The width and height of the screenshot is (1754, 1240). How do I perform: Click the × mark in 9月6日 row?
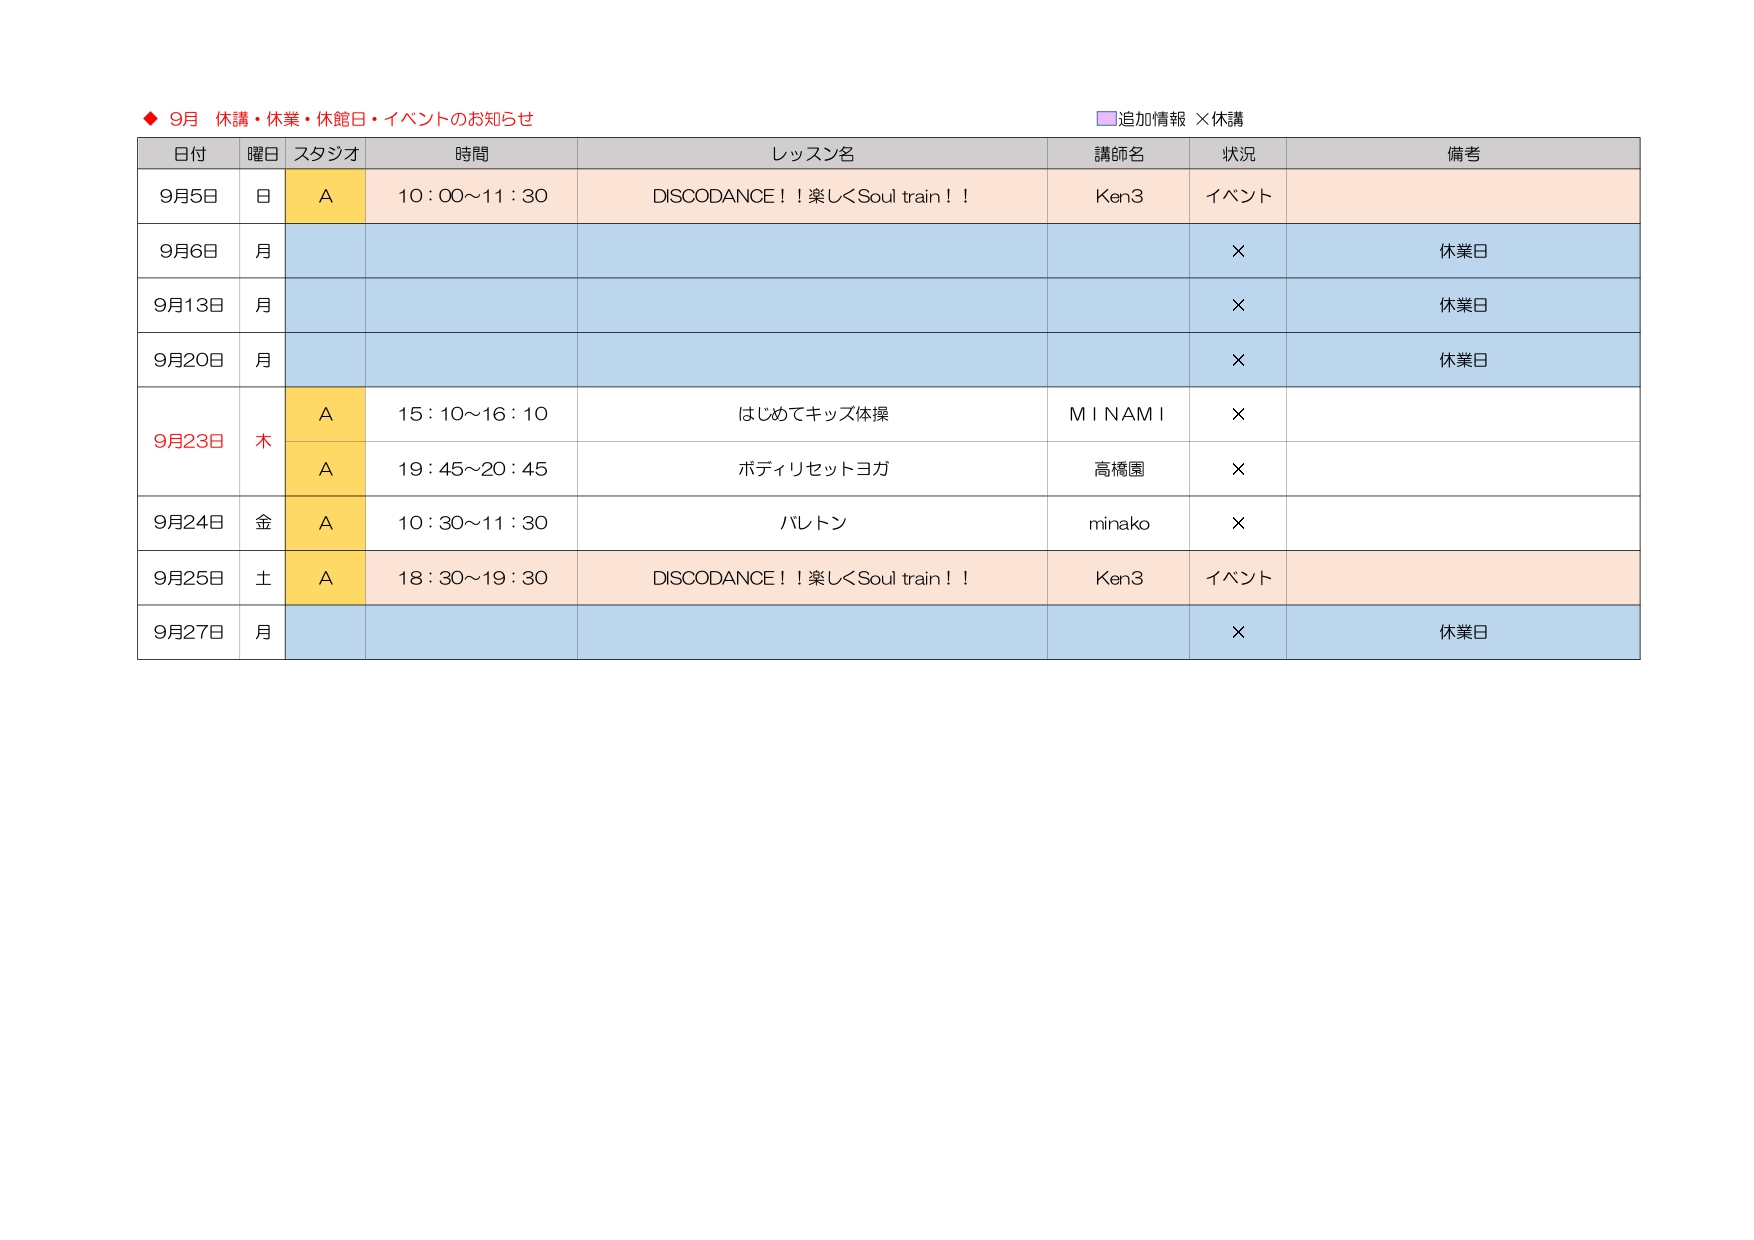point(1238,251)
